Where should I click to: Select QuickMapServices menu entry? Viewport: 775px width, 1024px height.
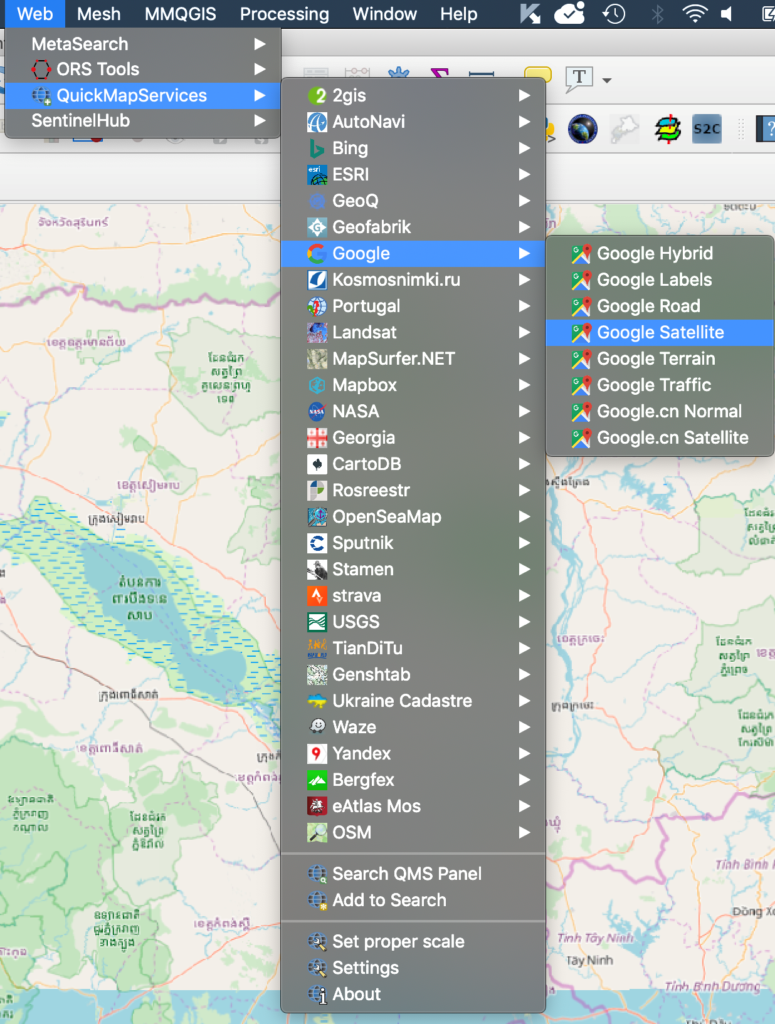(142, 95)
